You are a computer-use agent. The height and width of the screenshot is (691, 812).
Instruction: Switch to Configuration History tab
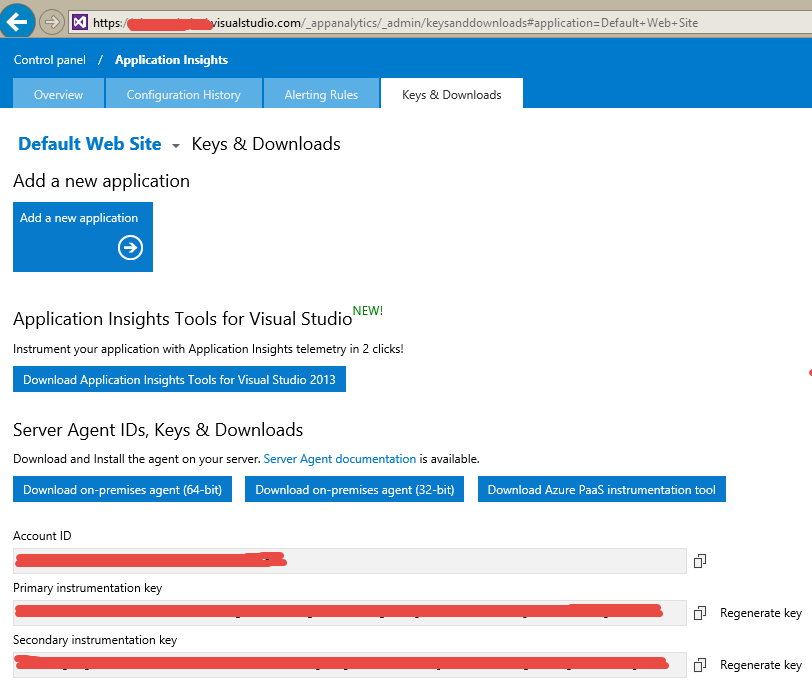184,94
